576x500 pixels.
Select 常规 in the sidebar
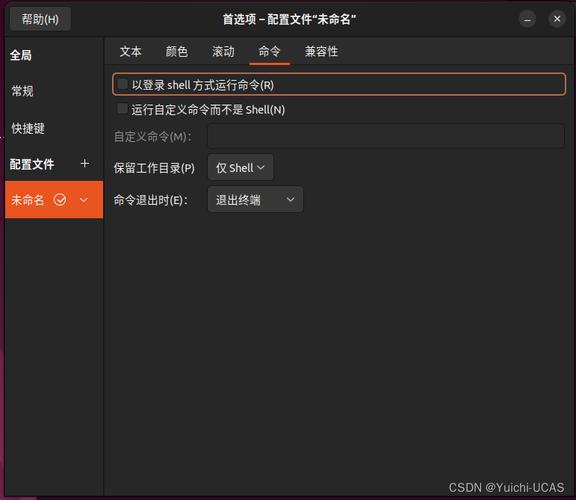[22, 91]
